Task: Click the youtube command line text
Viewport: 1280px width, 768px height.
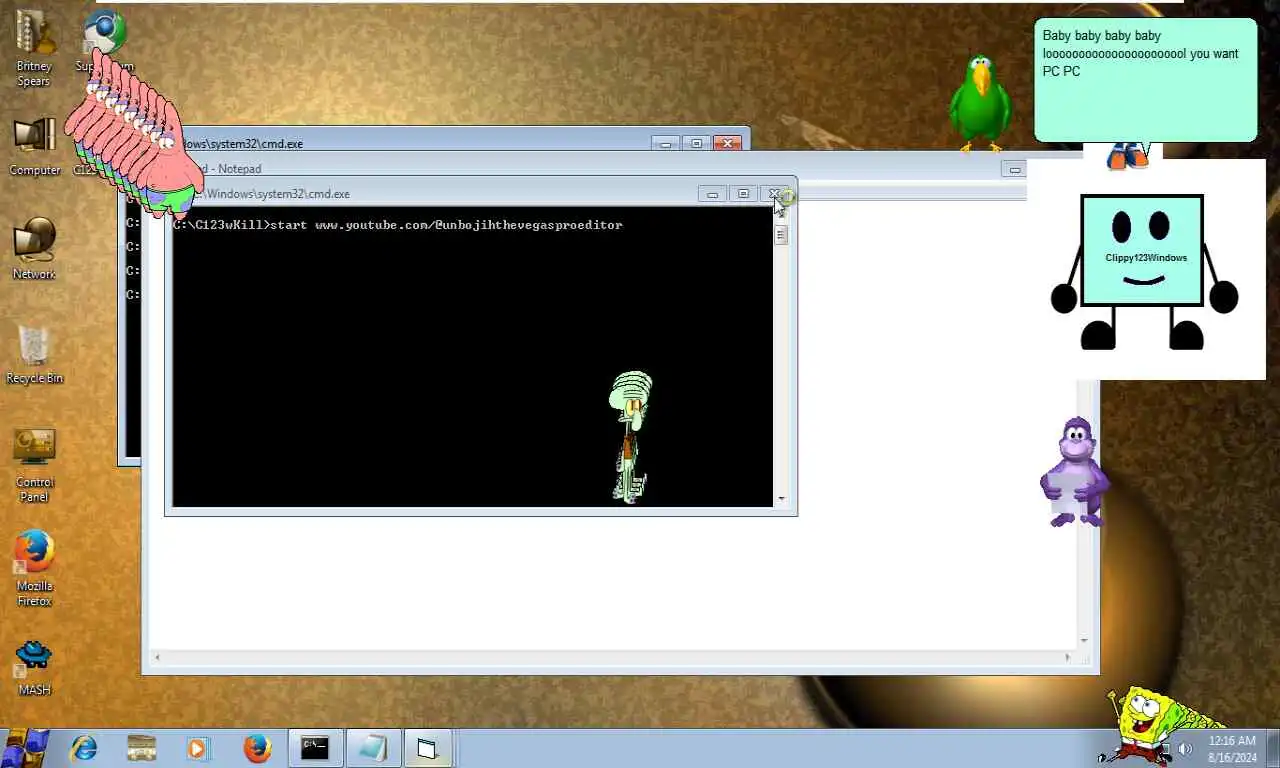Action: coord(398,225)
